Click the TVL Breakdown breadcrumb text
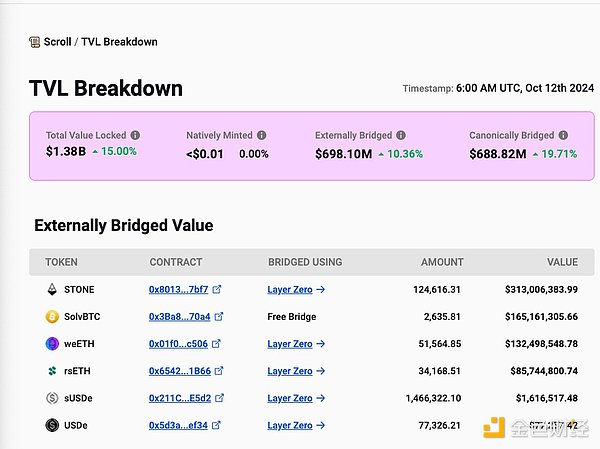This screenshot has height=449, width=600. [x=119, y=42]
